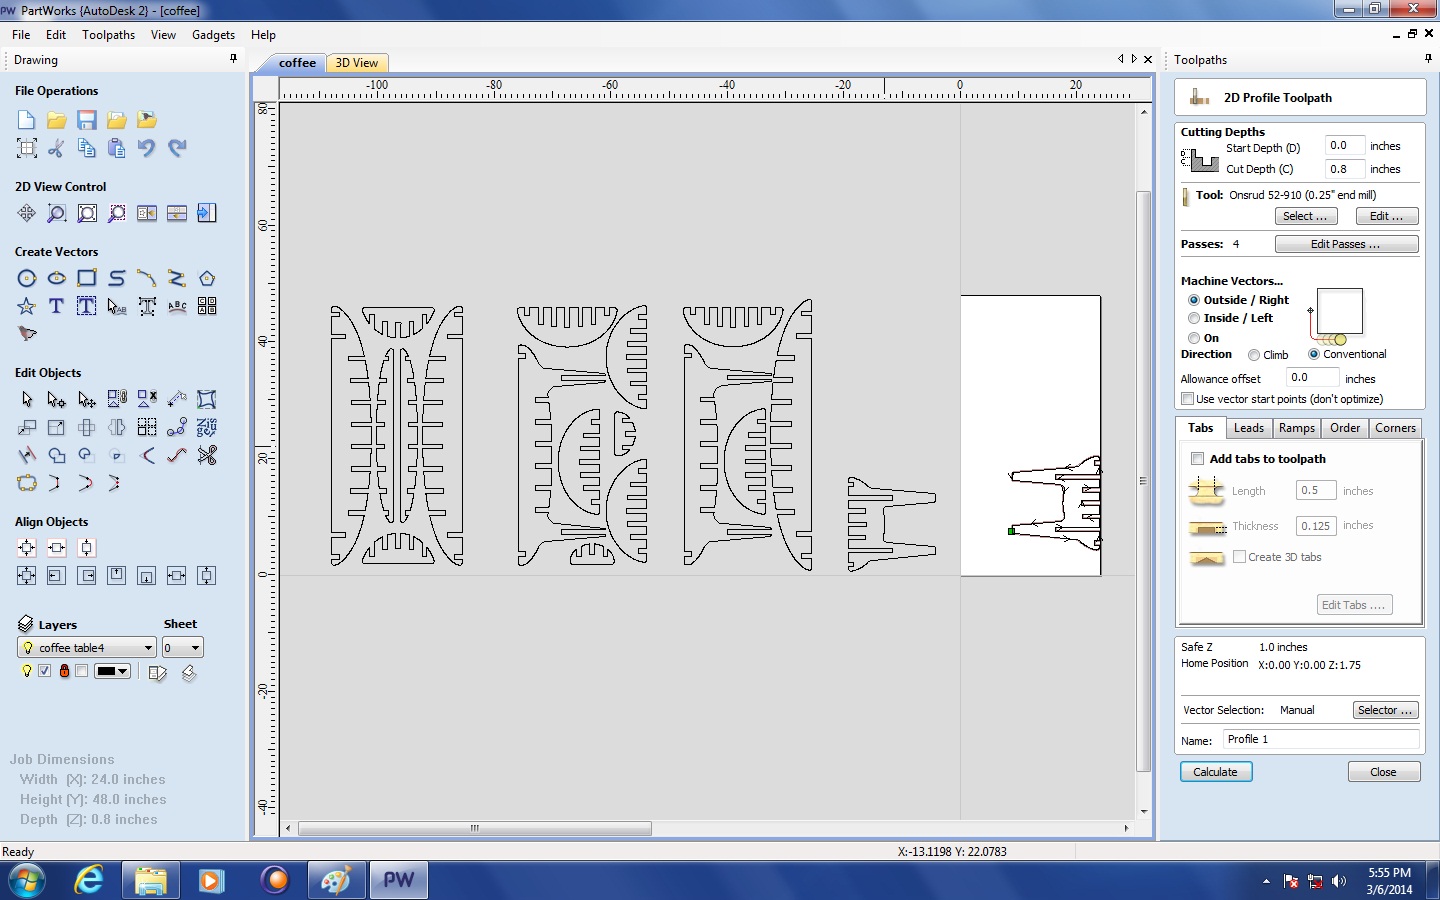This screenshot has width=1440, height=900.
Task: Choose the arrow Selection tool in Edit Objects
Action: 26,399
